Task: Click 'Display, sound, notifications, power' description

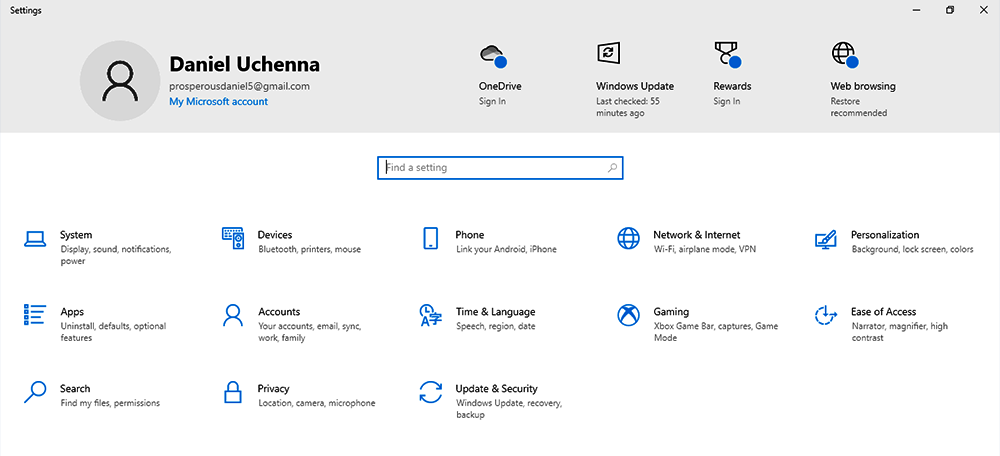Action: pos(116,255)
